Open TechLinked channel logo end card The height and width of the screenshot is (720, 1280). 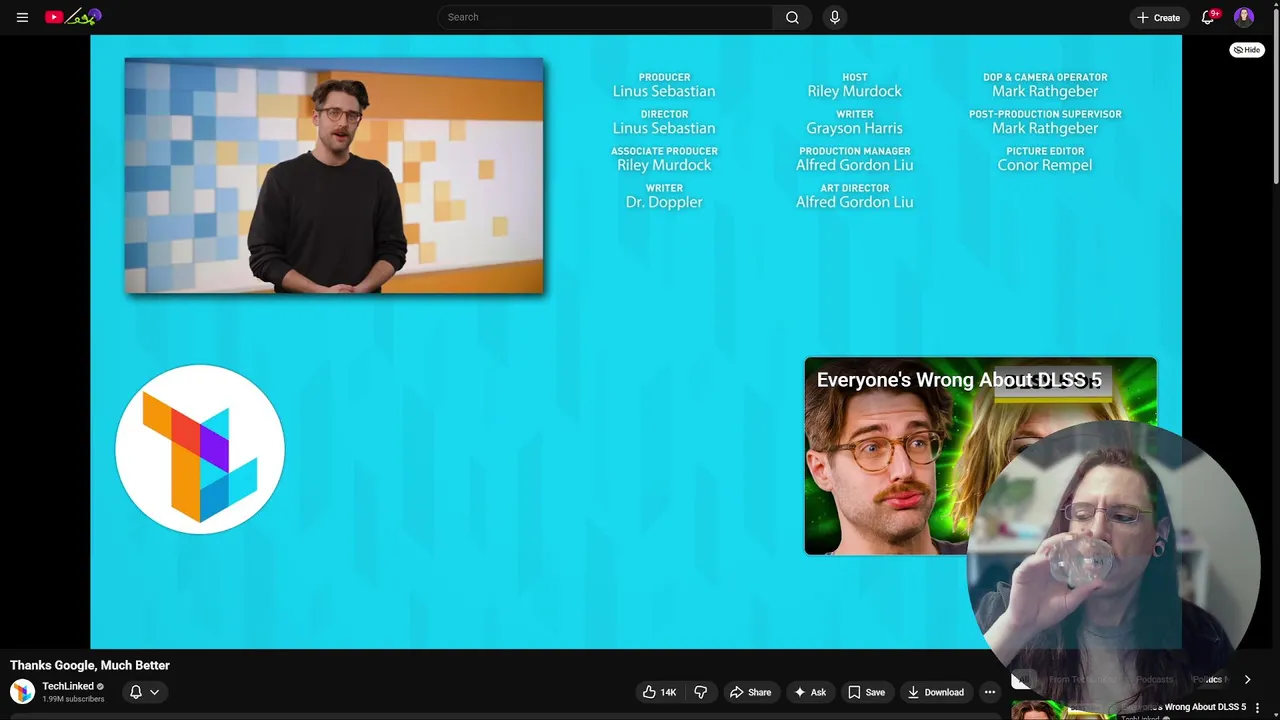click(200, 449)
